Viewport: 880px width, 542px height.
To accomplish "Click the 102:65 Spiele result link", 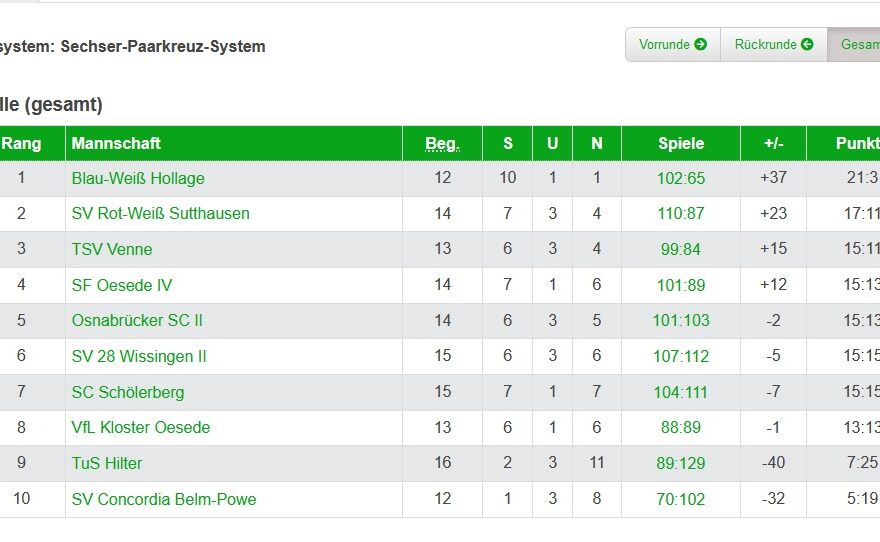I will [x=681, y=178].
